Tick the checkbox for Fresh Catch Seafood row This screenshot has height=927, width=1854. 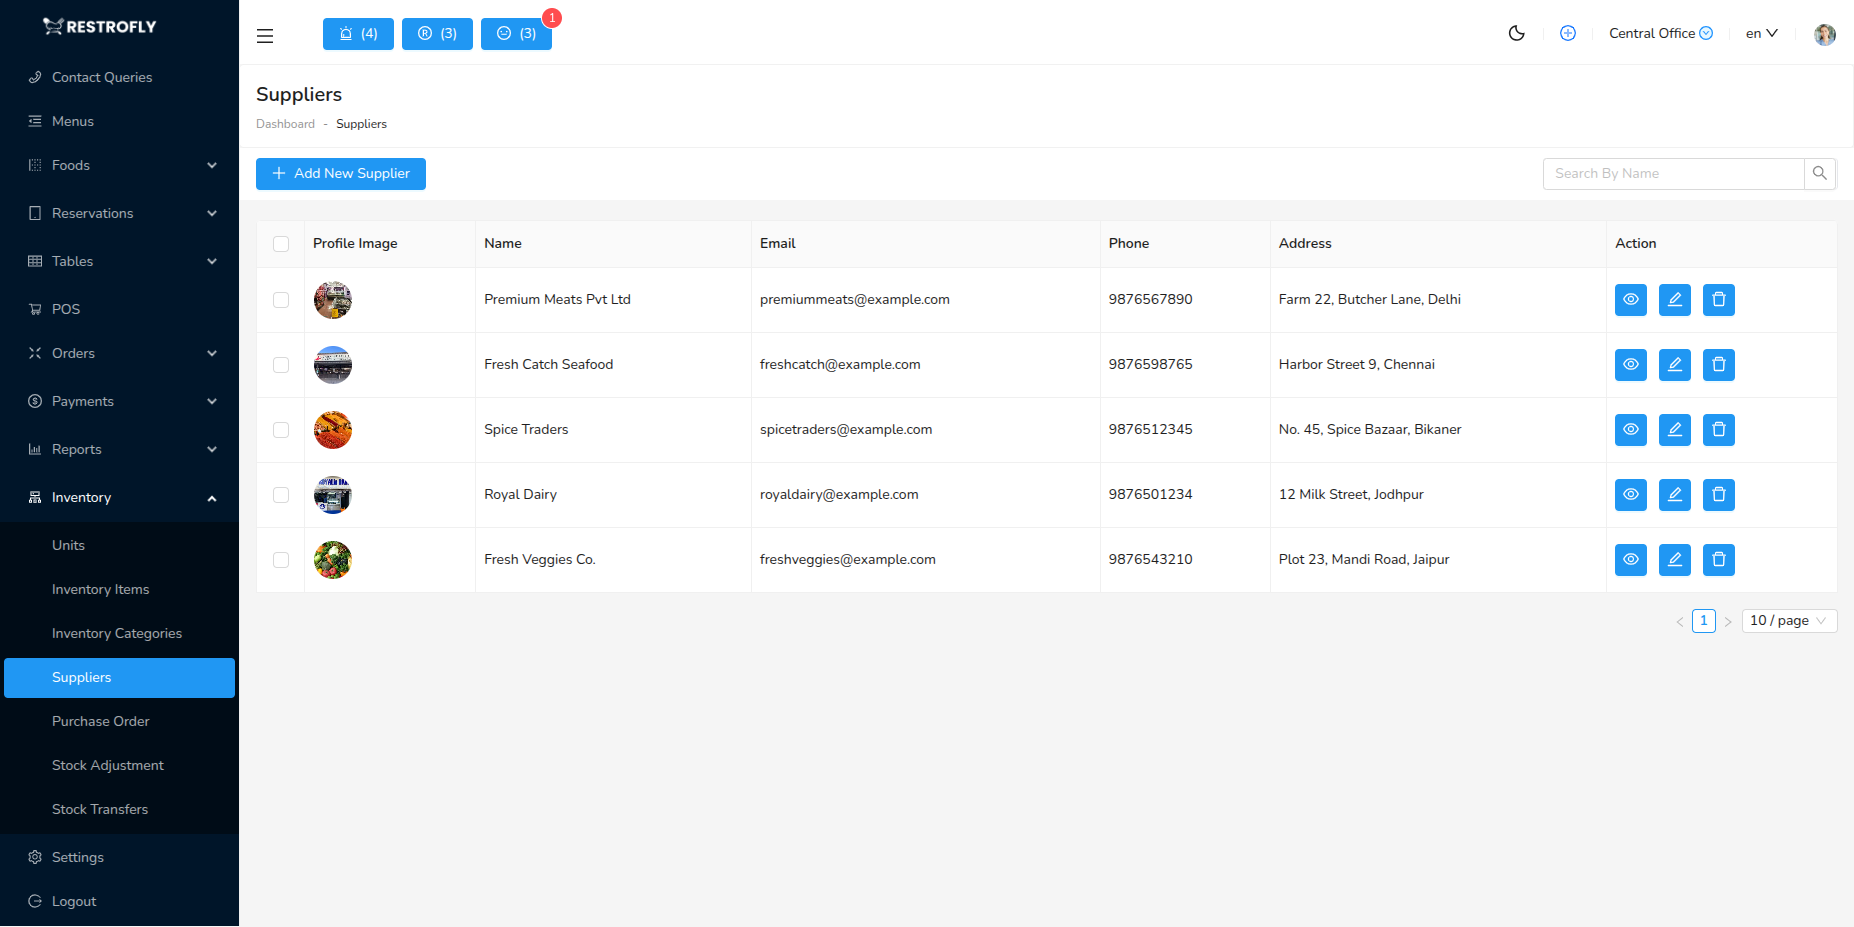pos(281,364)
